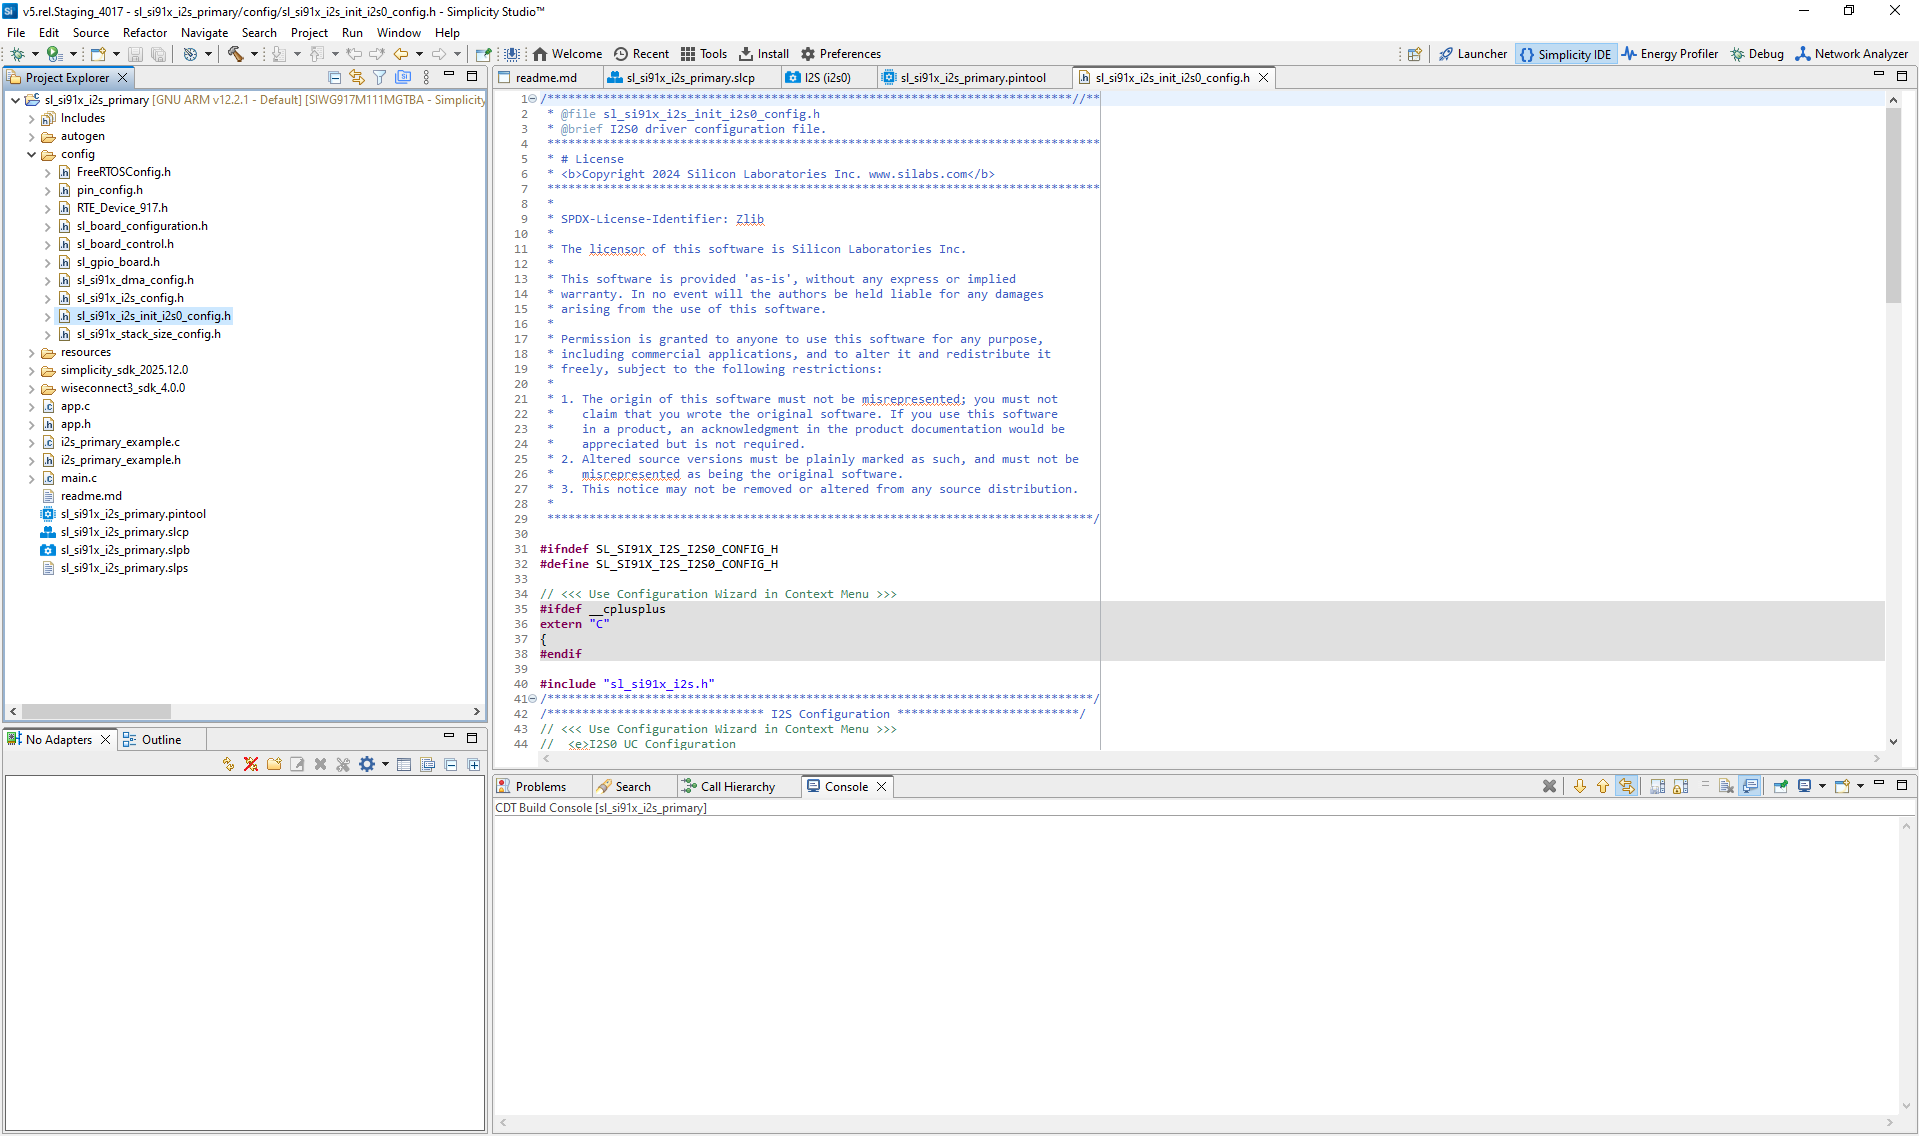This screenshot has height=1136, width=1919.
Task: Toggle Show Console When Standard Out Changes
Action: pyautogui.click(x=1750, y=786)
